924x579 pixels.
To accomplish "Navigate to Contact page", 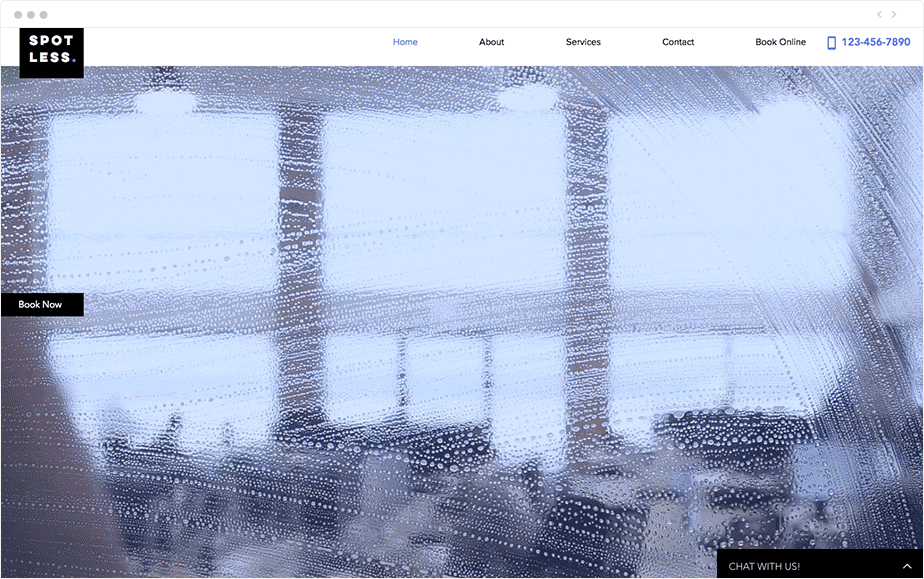I will tap(678, 42).
